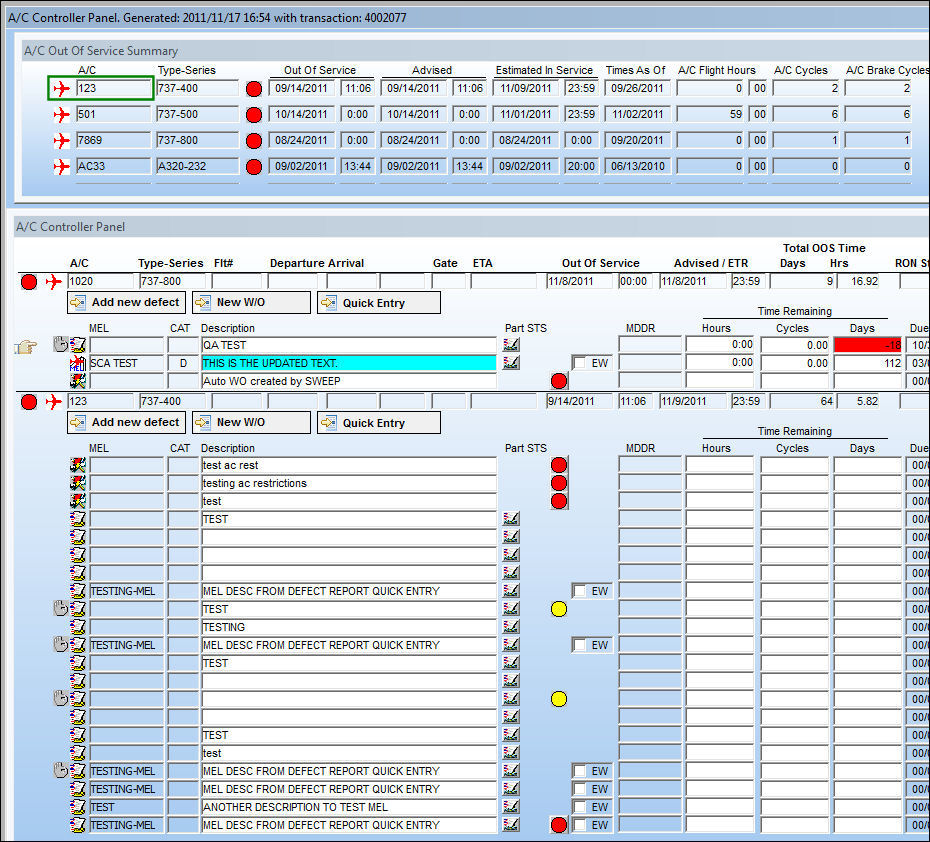Click Add new defect for aircraft 1020
930x842 pixels.
(126, 302)
